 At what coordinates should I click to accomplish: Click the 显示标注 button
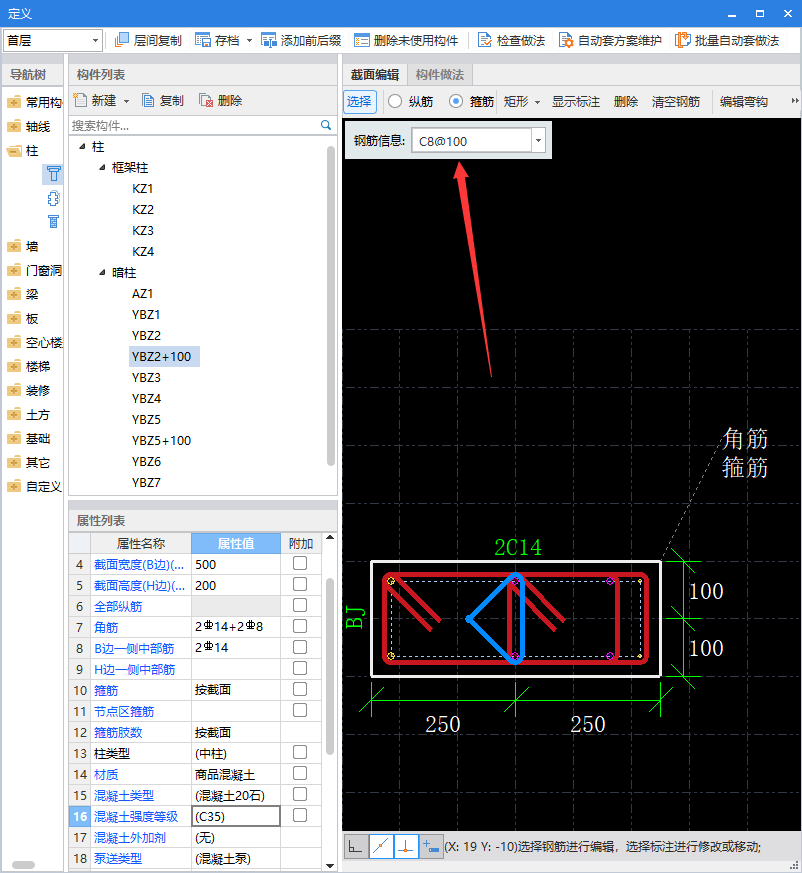click(576, 101)
